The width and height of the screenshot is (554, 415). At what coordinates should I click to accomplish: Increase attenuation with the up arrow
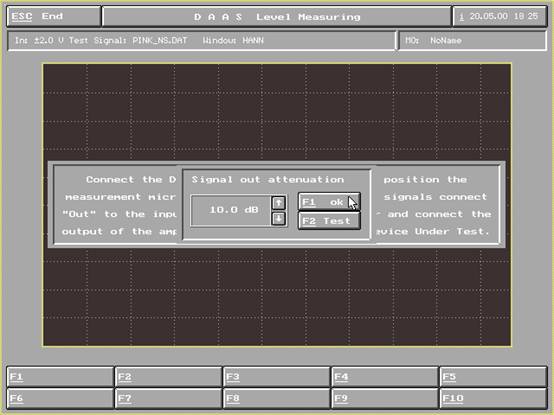coord(279,203)
